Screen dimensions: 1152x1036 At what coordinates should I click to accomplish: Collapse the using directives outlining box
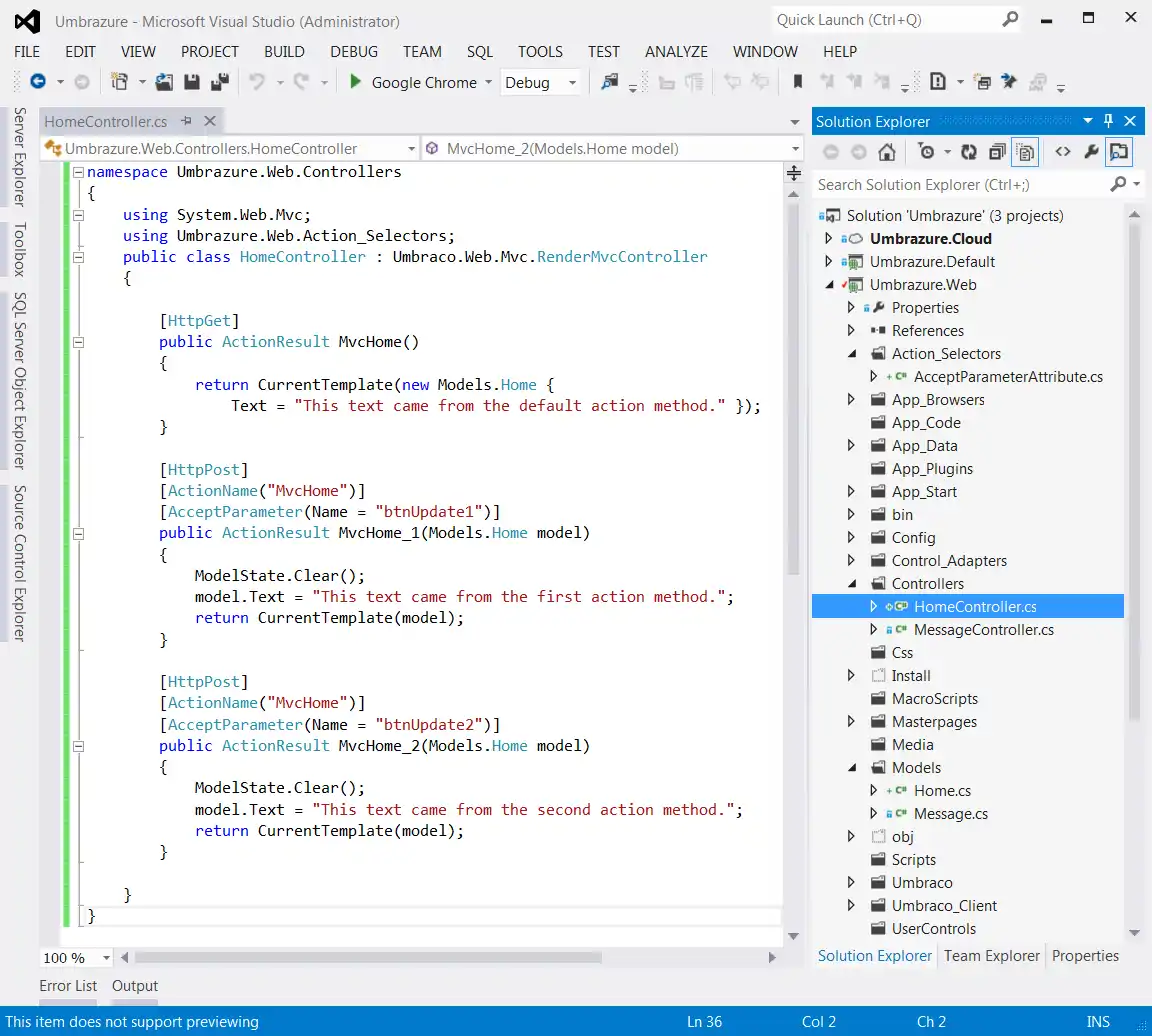(x=78, y=215)
